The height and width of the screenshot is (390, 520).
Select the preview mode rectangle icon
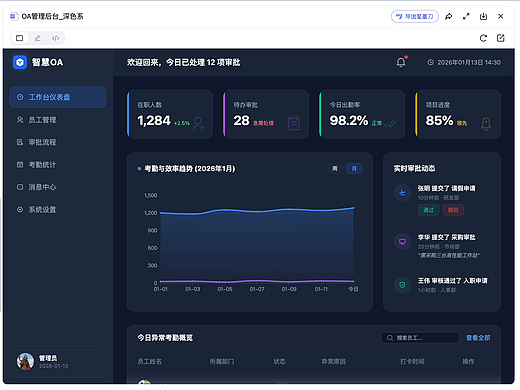click(20, 38)
